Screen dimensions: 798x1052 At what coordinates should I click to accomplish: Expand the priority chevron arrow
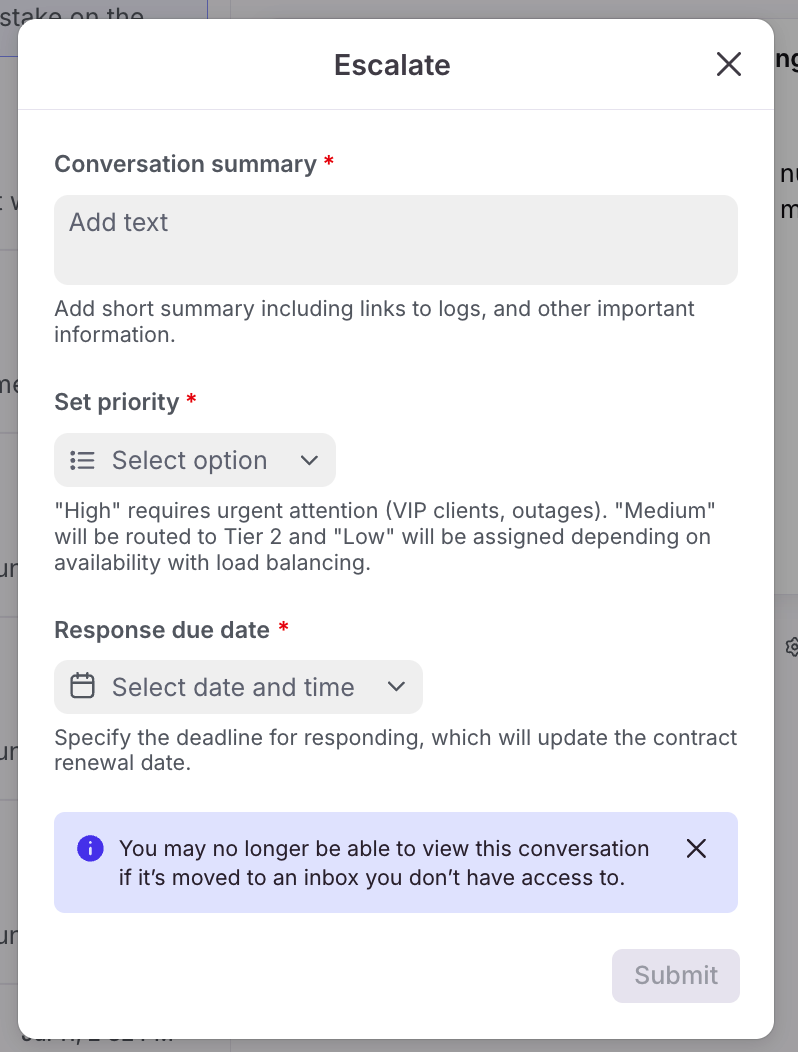(x=309, y=460)
